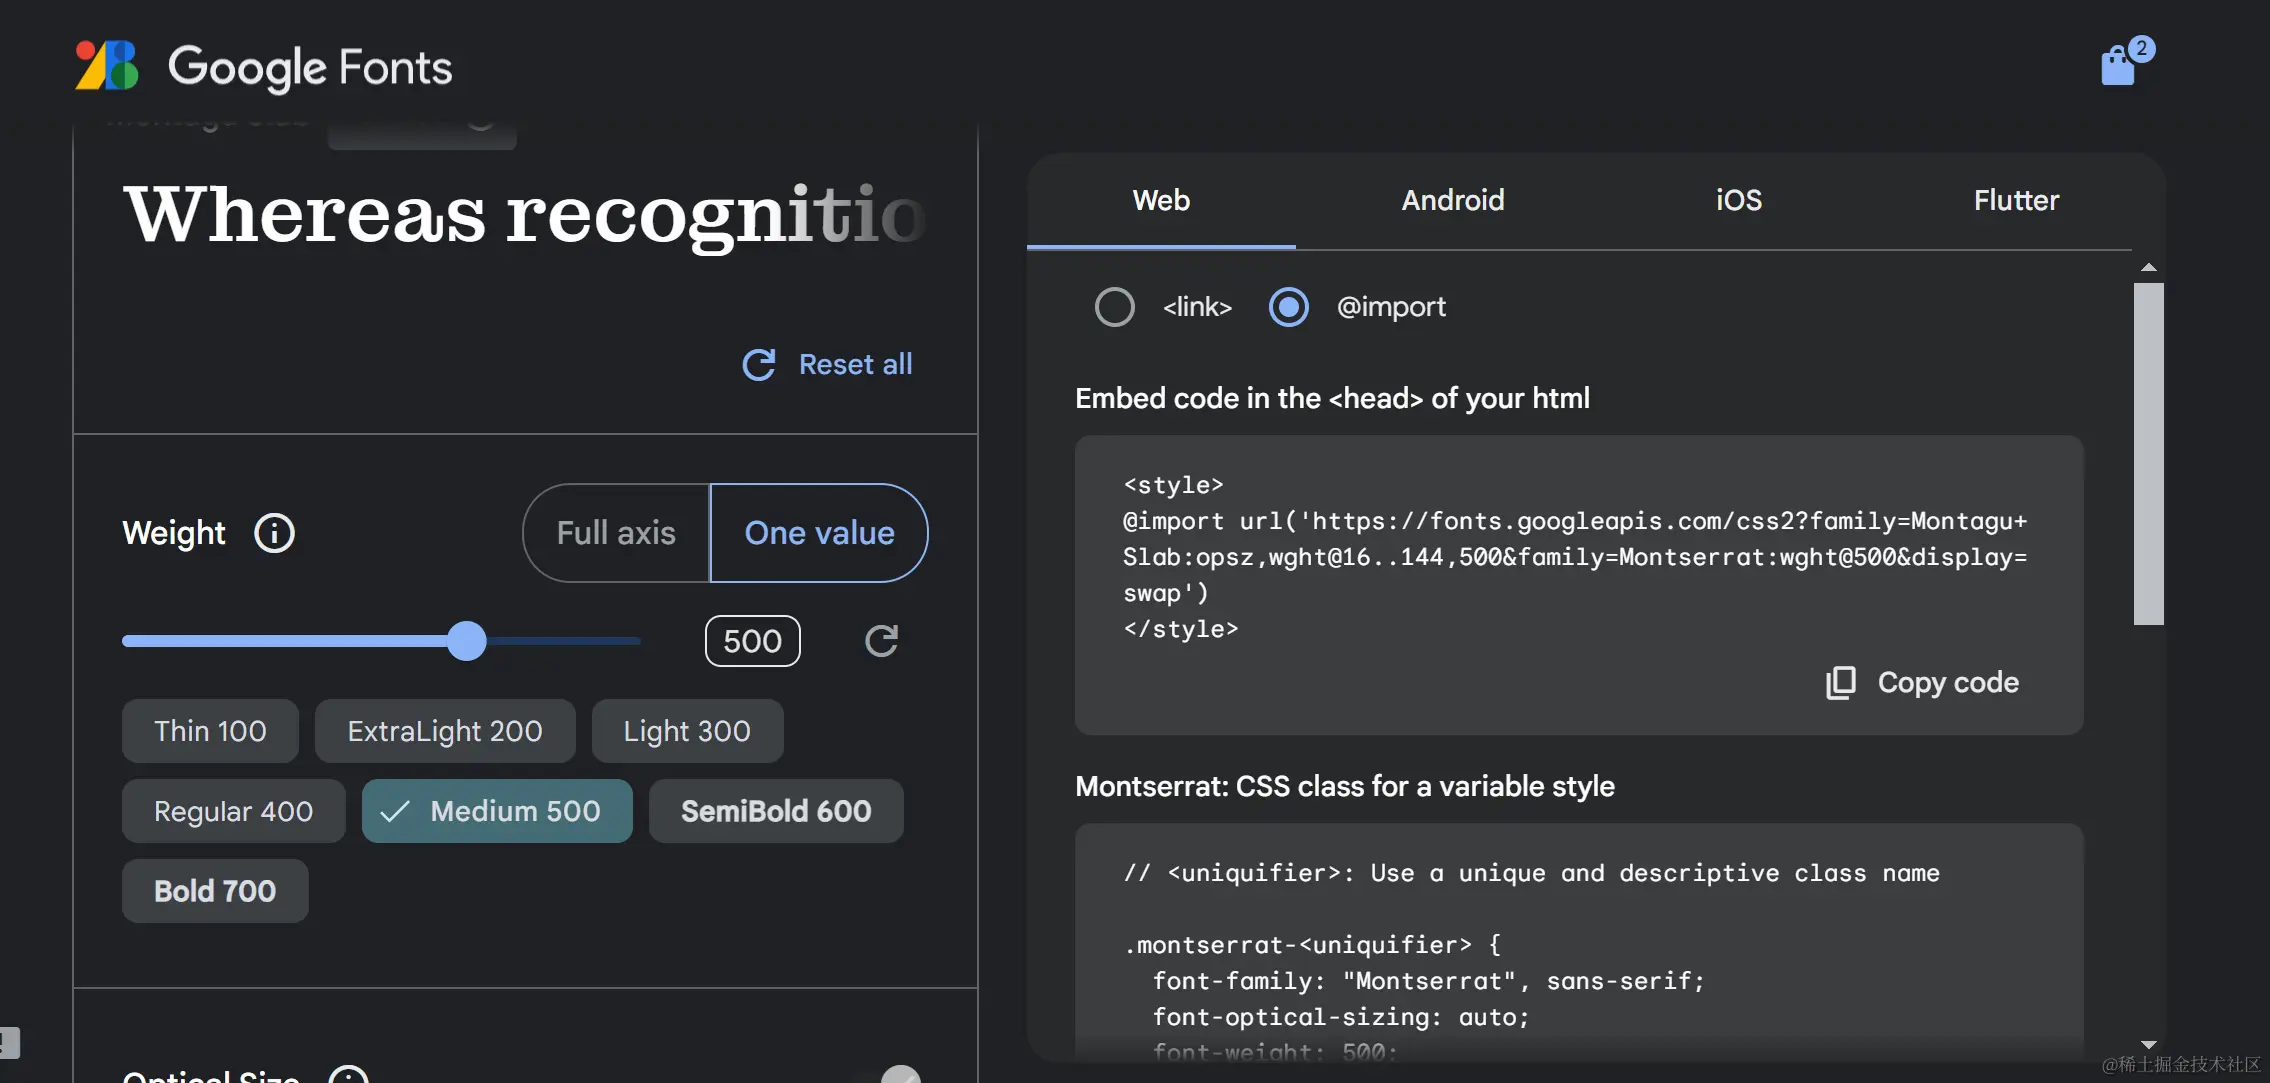Click the @import url embed code text
Viewport: 2270px width, 1083px height.
click(1575, 557)
